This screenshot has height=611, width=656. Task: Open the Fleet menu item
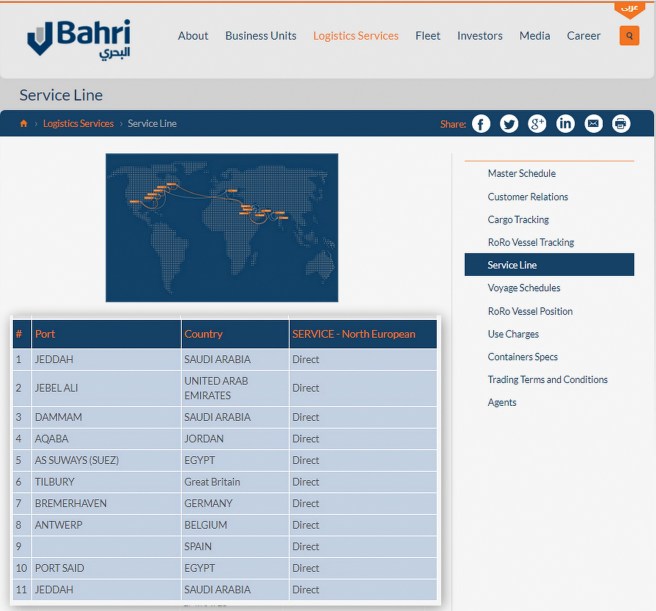coord(427,36)
